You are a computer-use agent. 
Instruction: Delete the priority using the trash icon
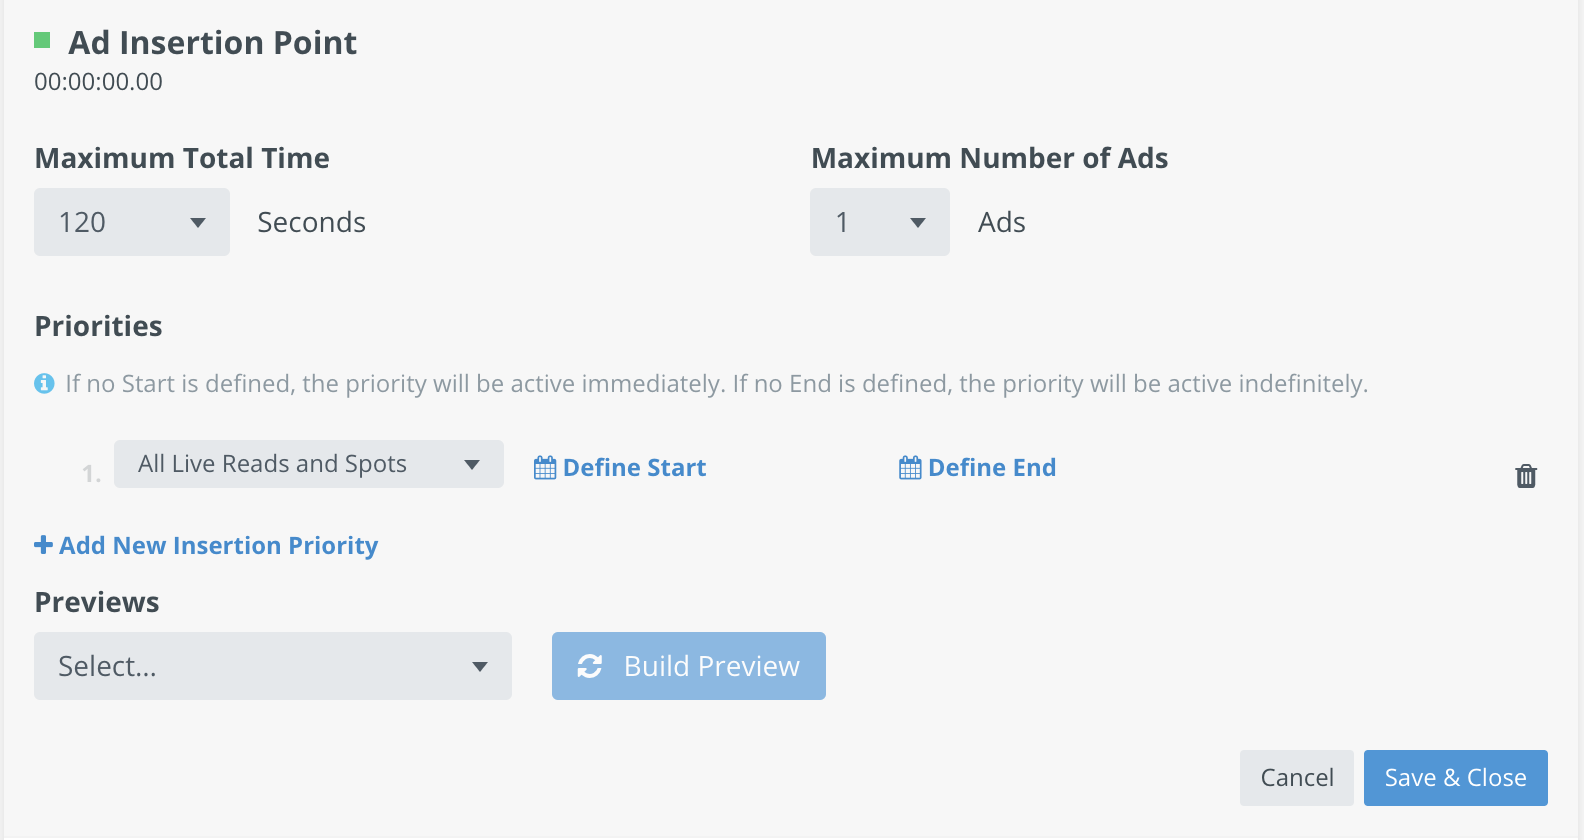click(x=1526, y=476)
